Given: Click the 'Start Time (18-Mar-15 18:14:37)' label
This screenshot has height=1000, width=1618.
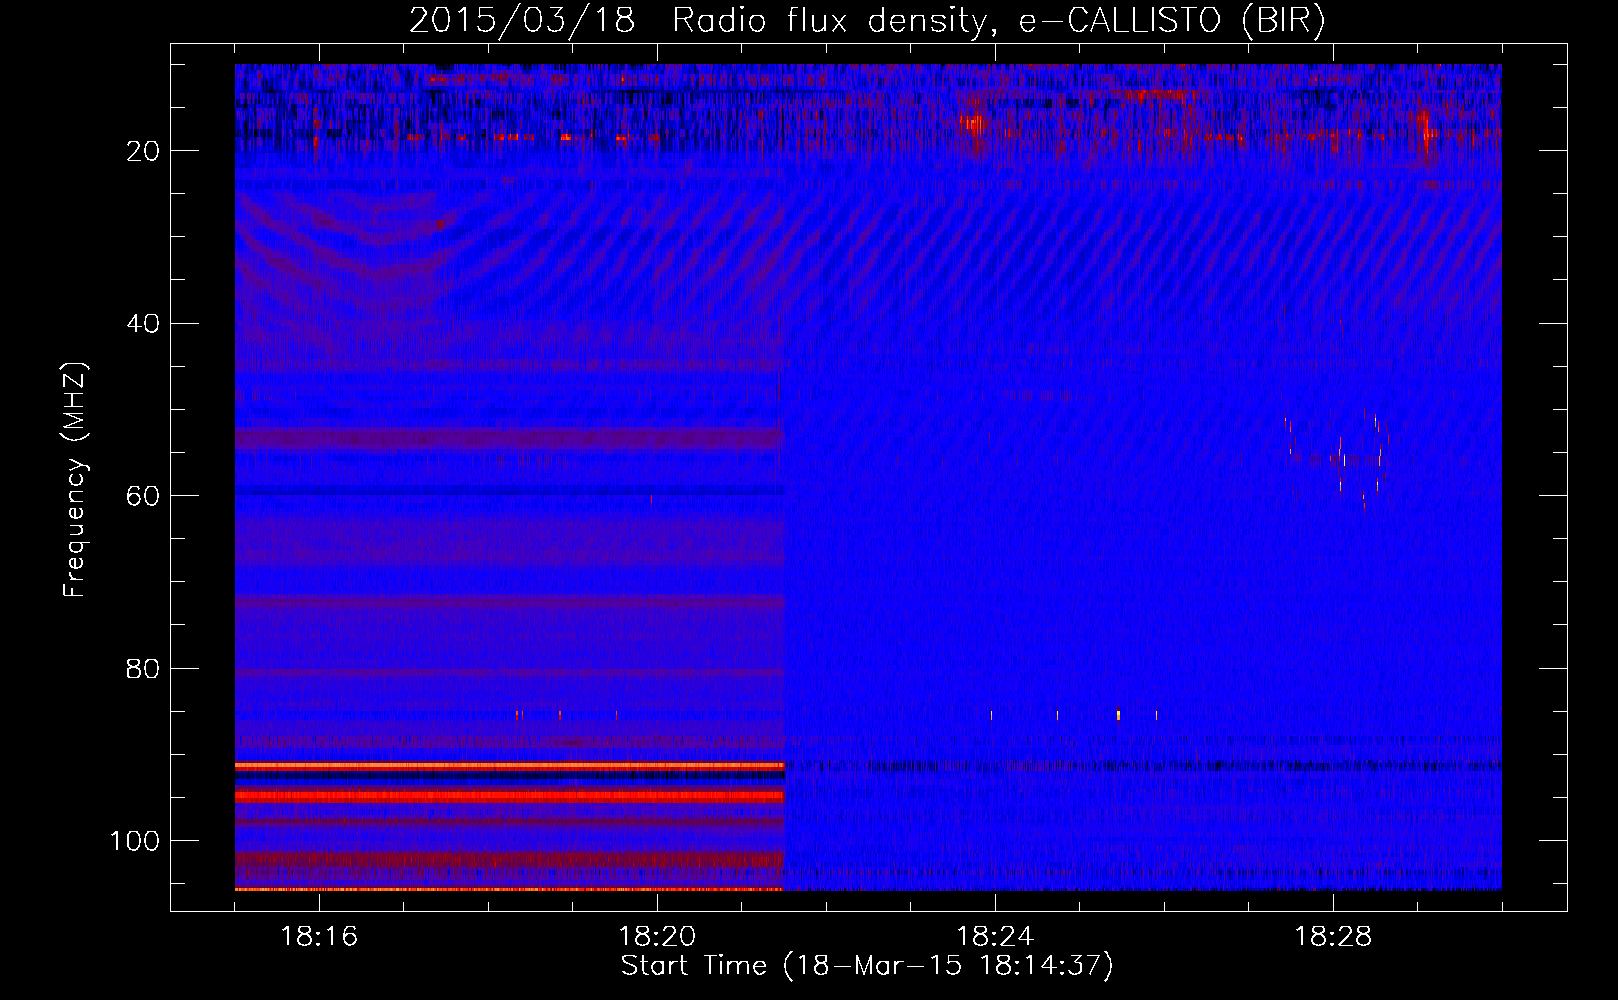Looking at the screenshot, I should [867, 966].
